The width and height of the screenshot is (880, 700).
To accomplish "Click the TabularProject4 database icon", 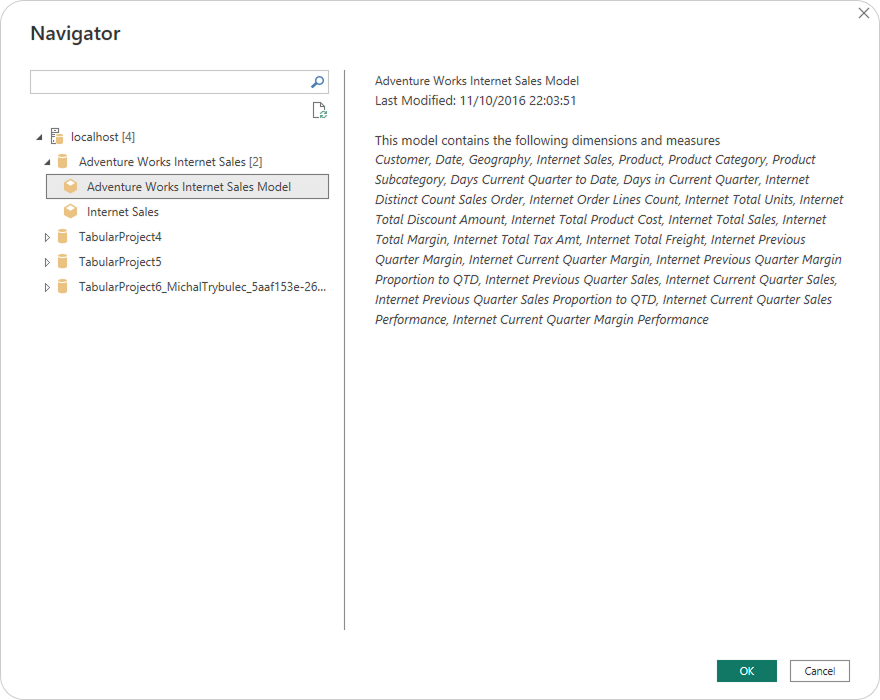I will point(63,237).
